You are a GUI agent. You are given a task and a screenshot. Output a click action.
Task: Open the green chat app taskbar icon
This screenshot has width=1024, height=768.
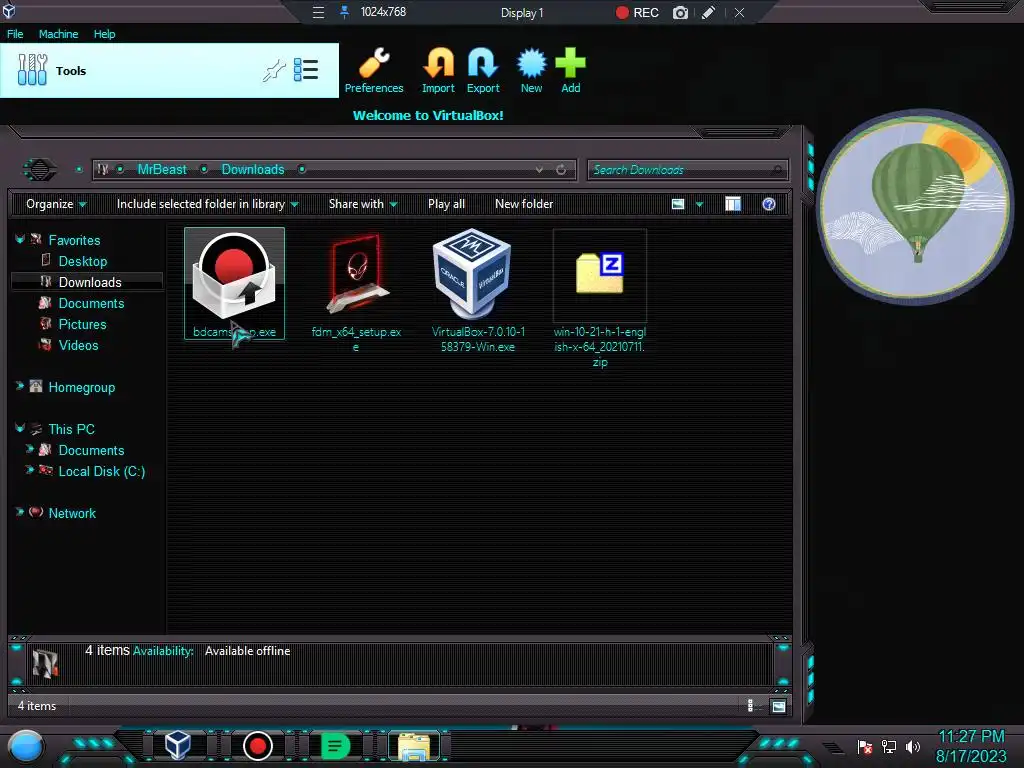(x=335, y=746)
